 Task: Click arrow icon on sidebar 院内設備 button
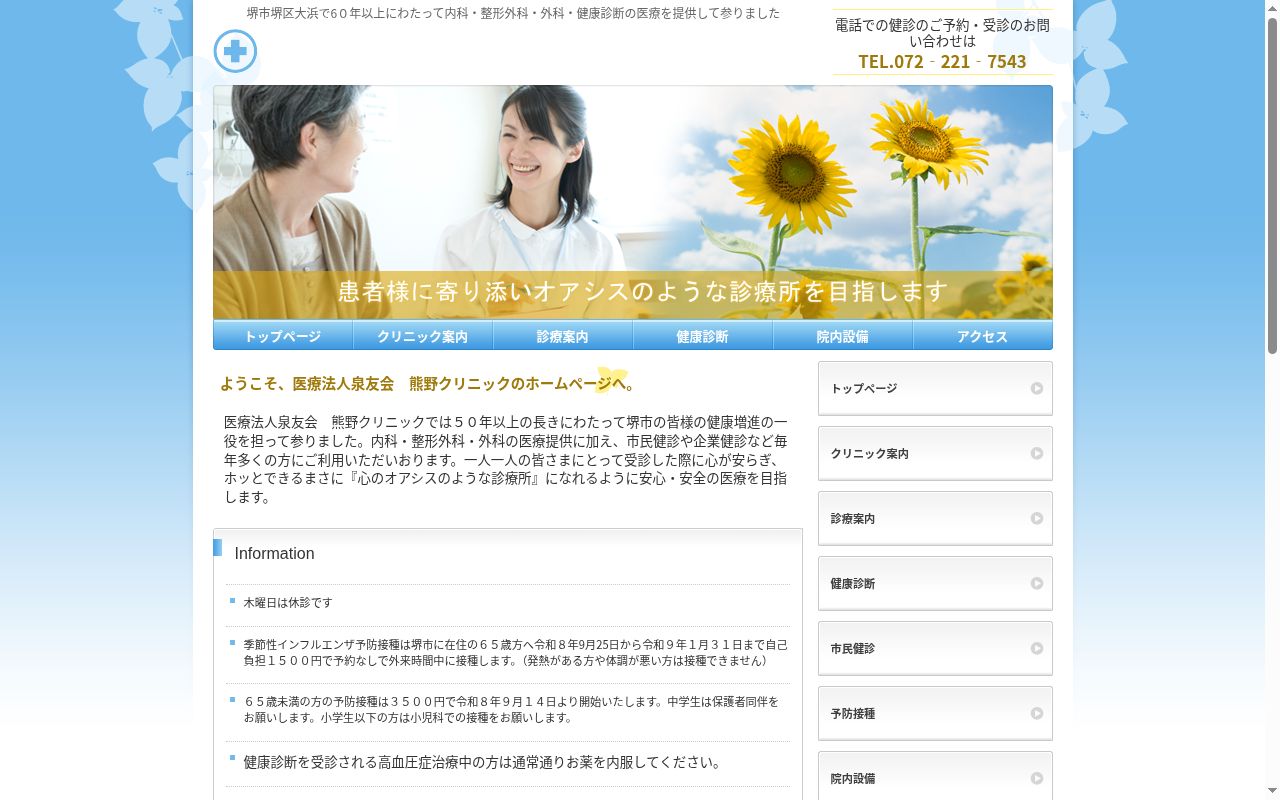tap(1037, 778)
